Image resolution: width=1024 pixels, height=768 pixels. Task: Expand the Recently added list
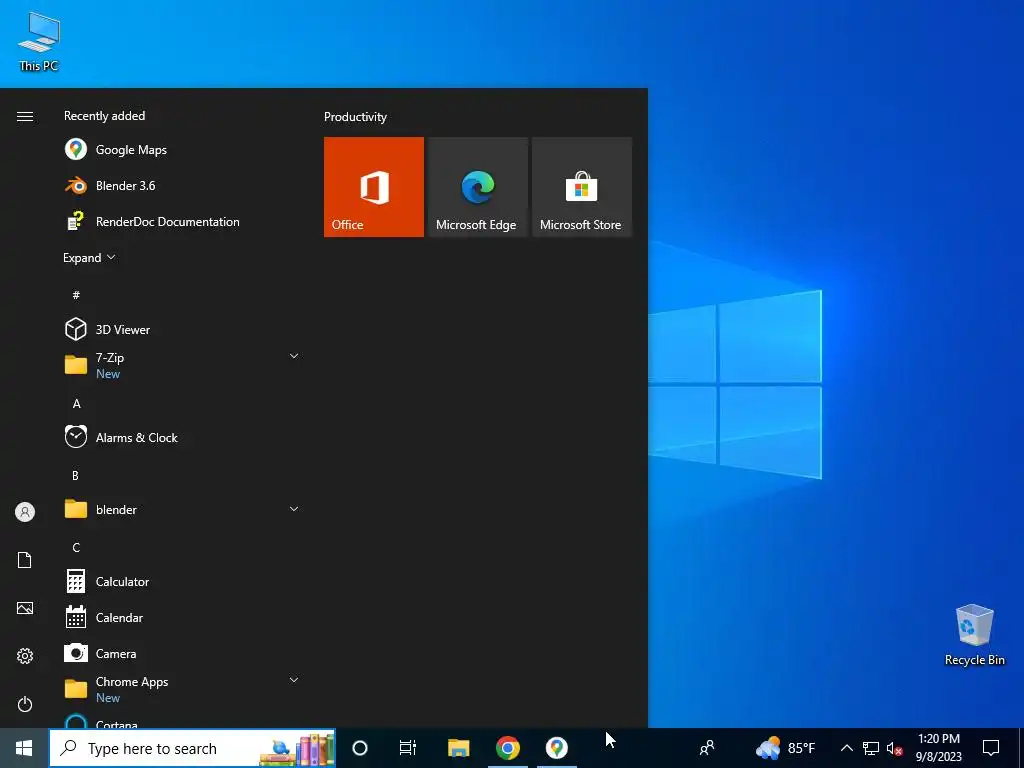point(89,258)
